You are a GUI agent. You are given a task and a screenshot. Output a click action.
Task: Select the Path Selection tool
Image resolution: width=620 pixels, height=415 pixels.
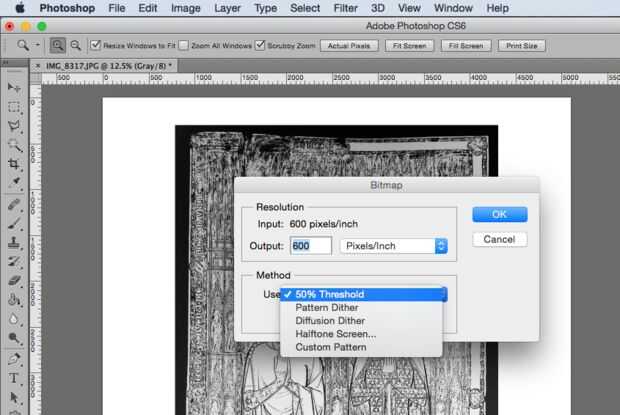(x=14, y=397)
